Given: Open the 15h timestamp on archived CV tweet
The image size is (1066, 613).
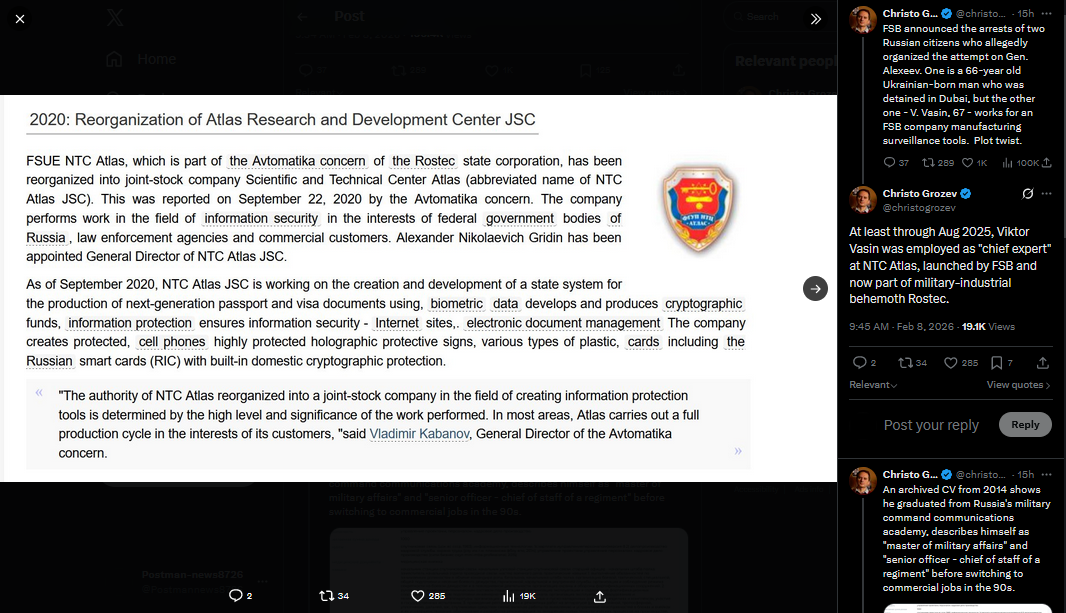Looking at the screenshot, I should [1025, 474].
